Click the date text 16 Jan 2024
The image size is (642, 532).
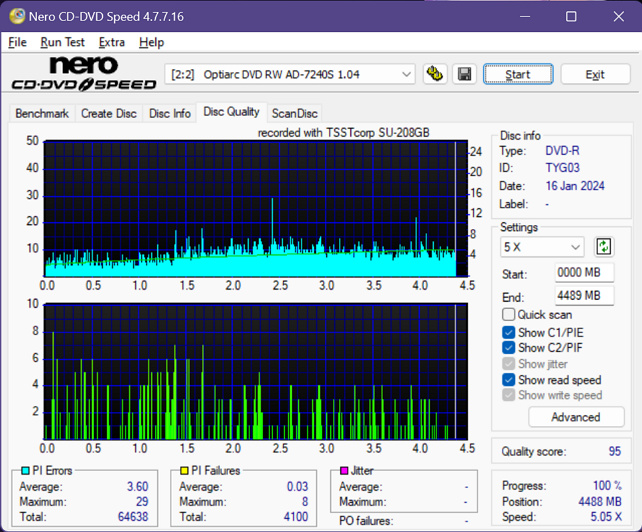[x=575, y=186]
